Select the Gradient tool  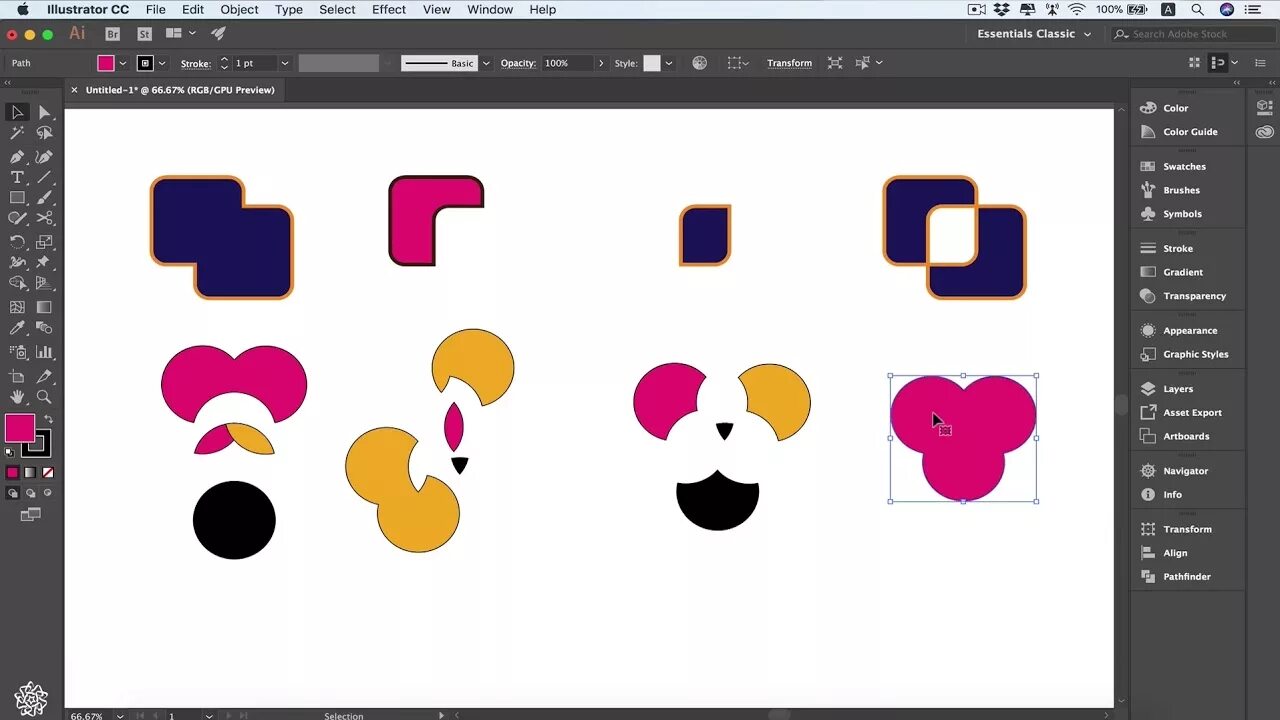[44, 307]
